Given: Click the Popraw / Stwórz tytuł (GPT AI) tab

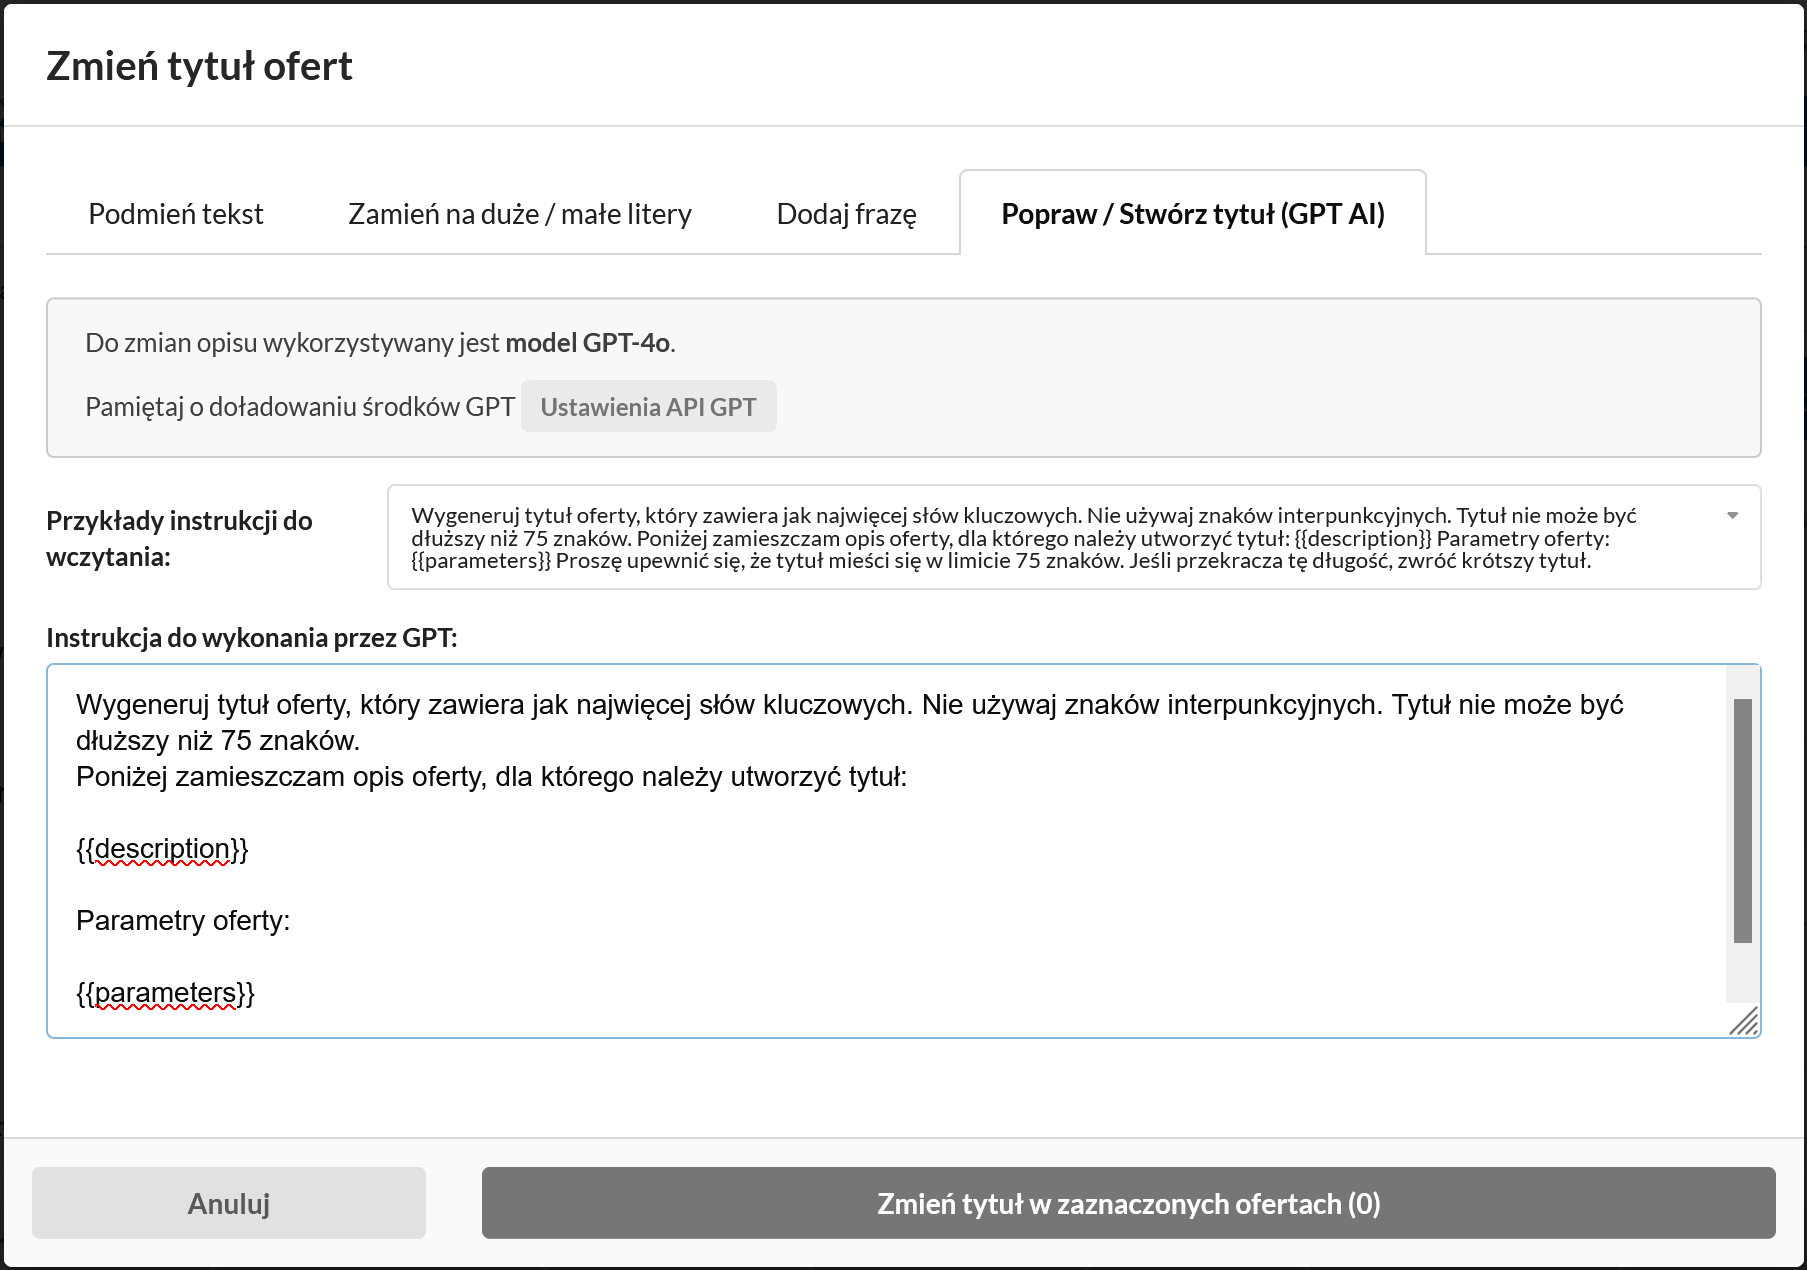Looking at the screenshot, I should click(1192, 214).
